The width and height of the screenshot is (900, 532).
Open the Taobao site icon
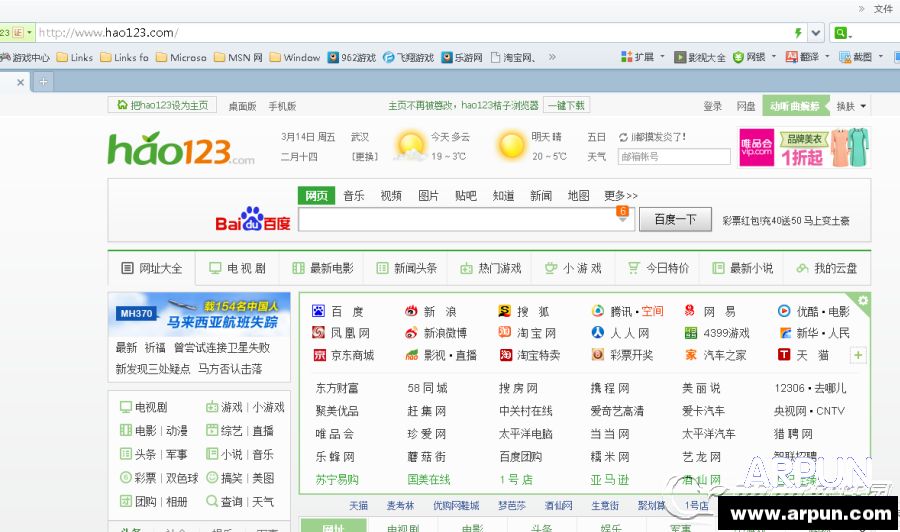click(x=504, y=332)
